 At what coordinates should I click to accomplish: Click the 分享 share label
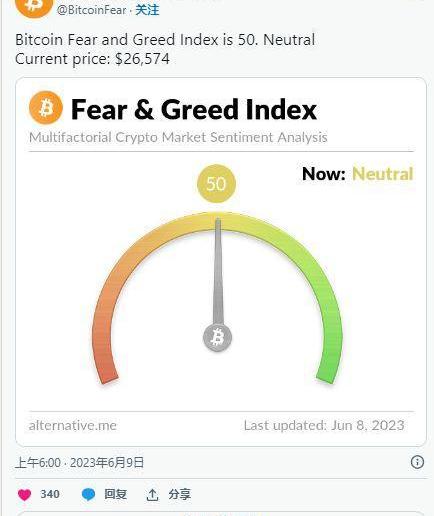point(179,494)
